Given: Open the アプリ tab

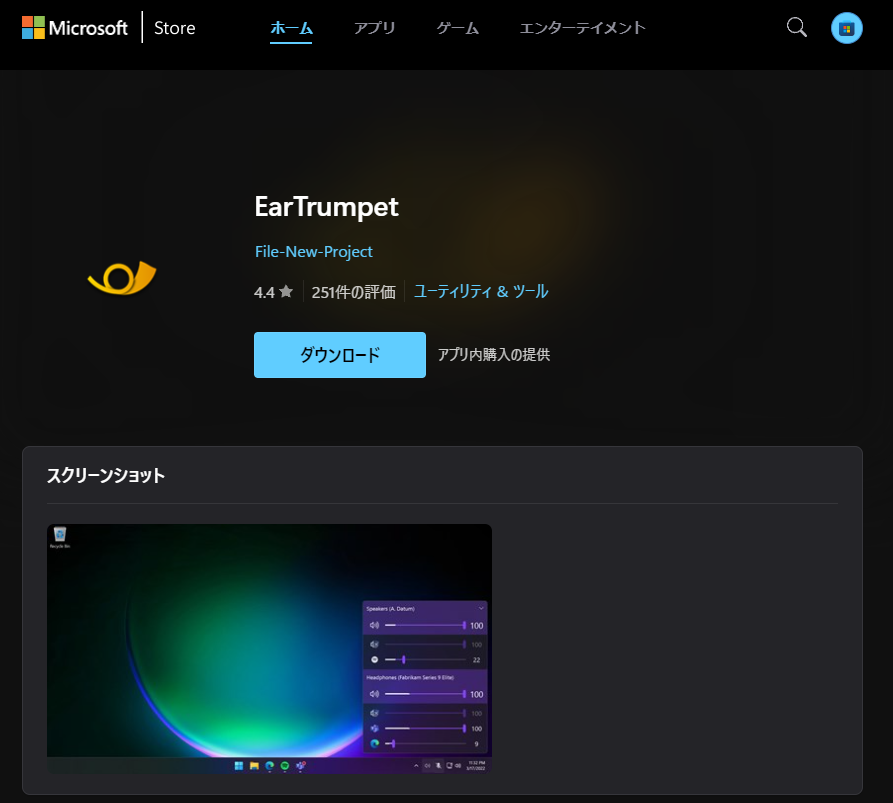Looking at the screenshot, I should [374, 28].
